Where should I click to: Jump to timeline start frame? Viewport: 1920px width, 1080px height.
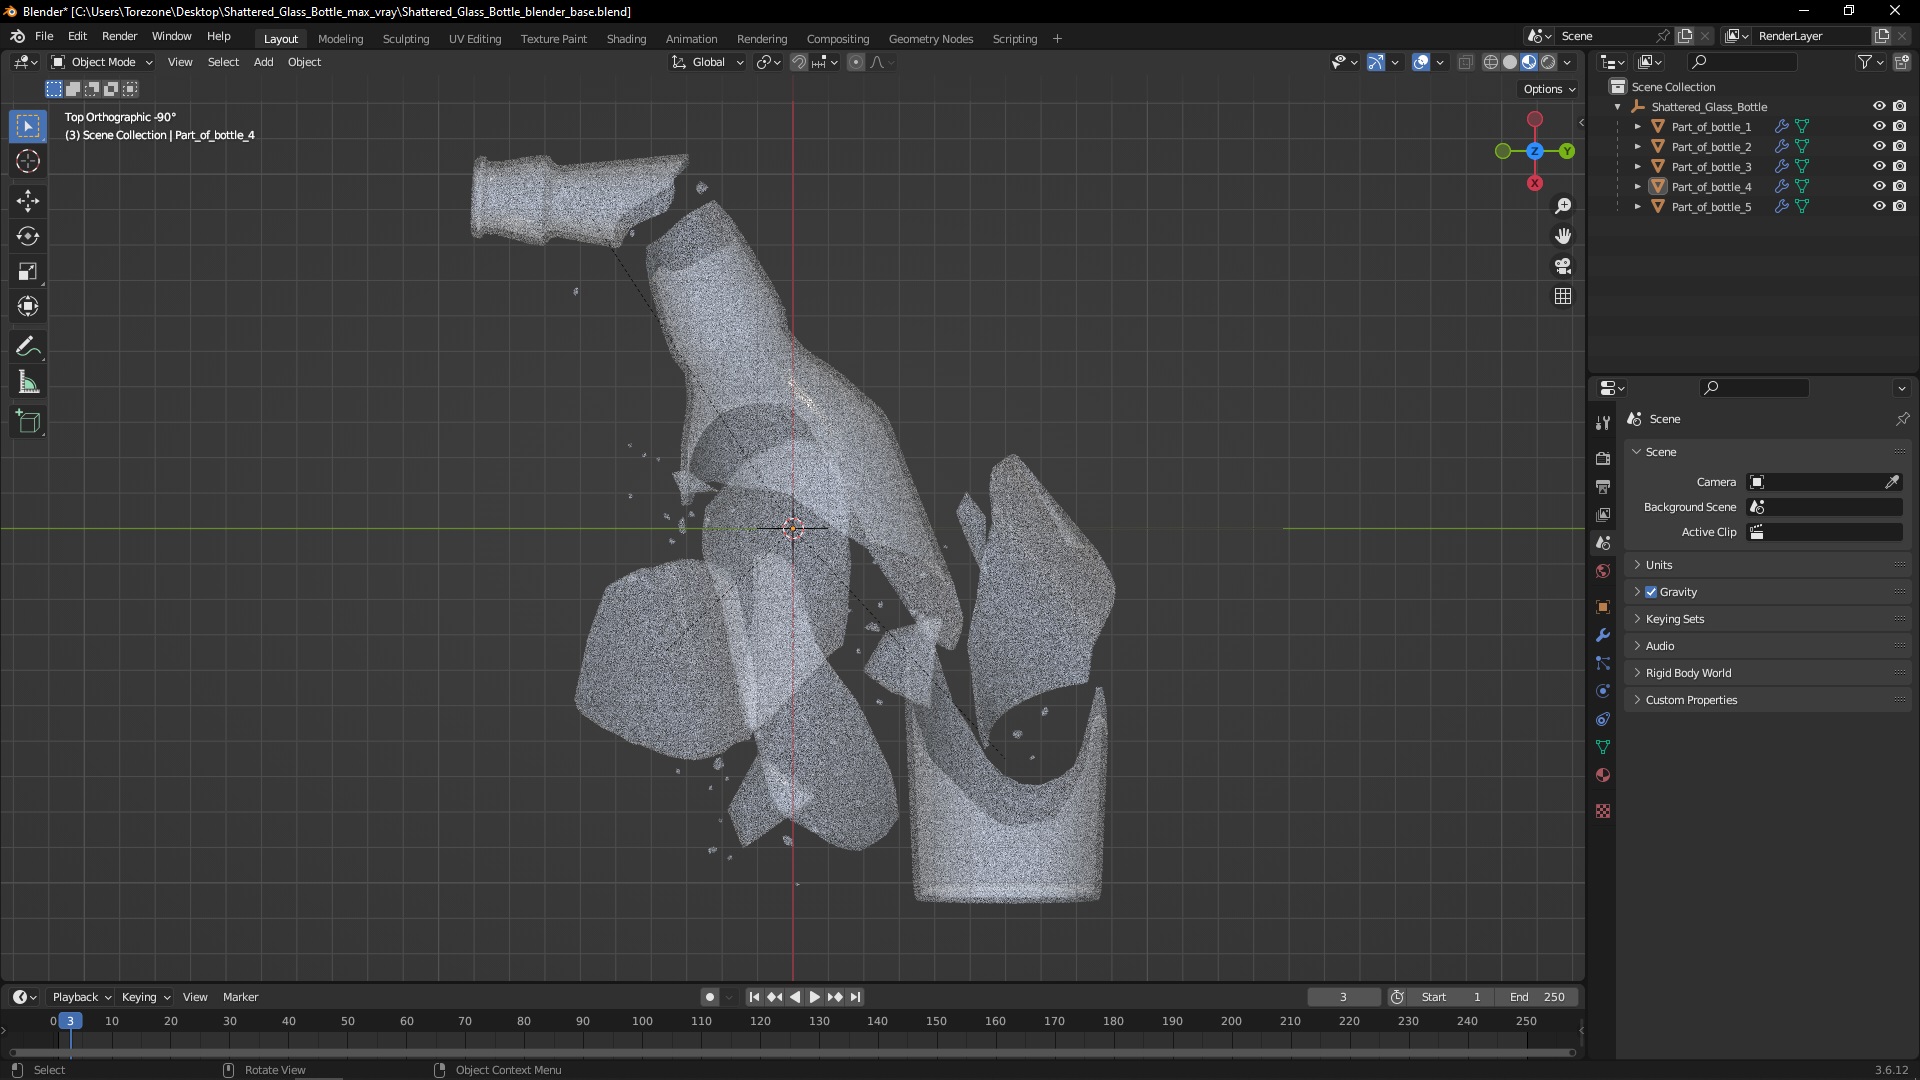click(x=754, y=997)
